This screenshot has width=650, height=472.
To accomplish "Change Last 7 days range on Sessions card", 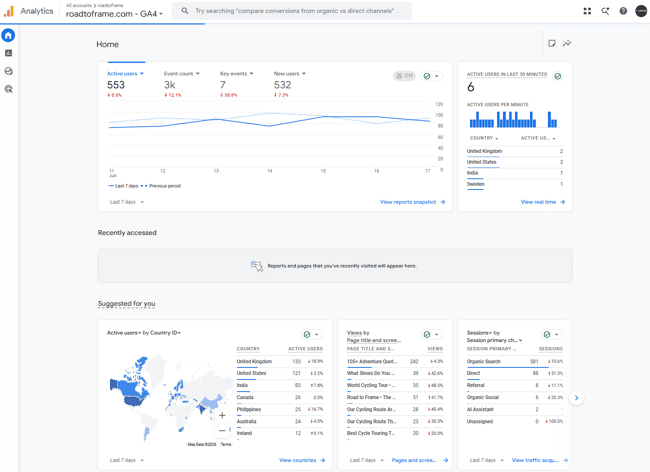I will coord(487,460).
